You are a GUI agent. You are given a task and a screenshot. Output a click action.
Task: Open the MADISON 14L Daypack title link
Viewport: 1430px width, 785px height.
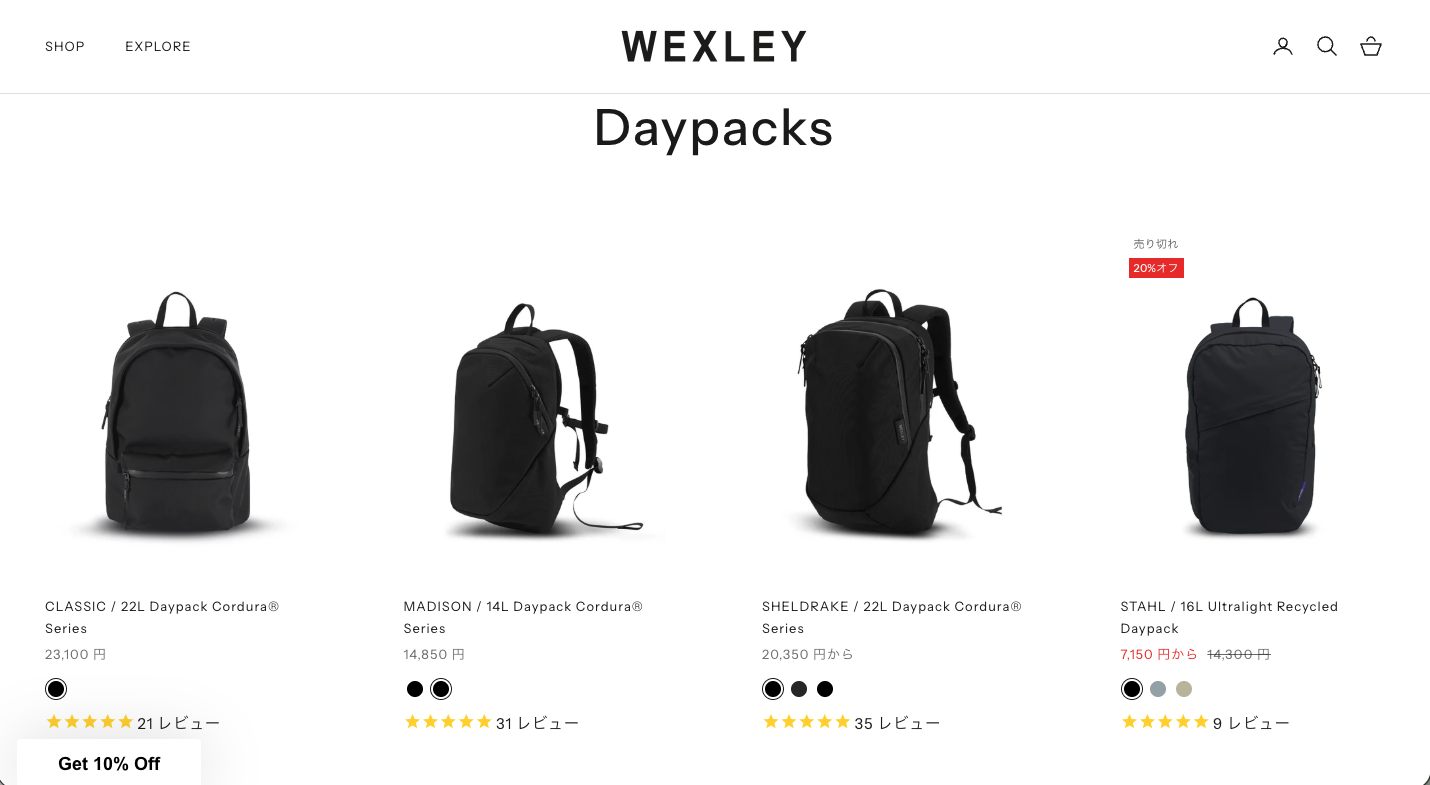pyautogui.click(x=523, y=617)
